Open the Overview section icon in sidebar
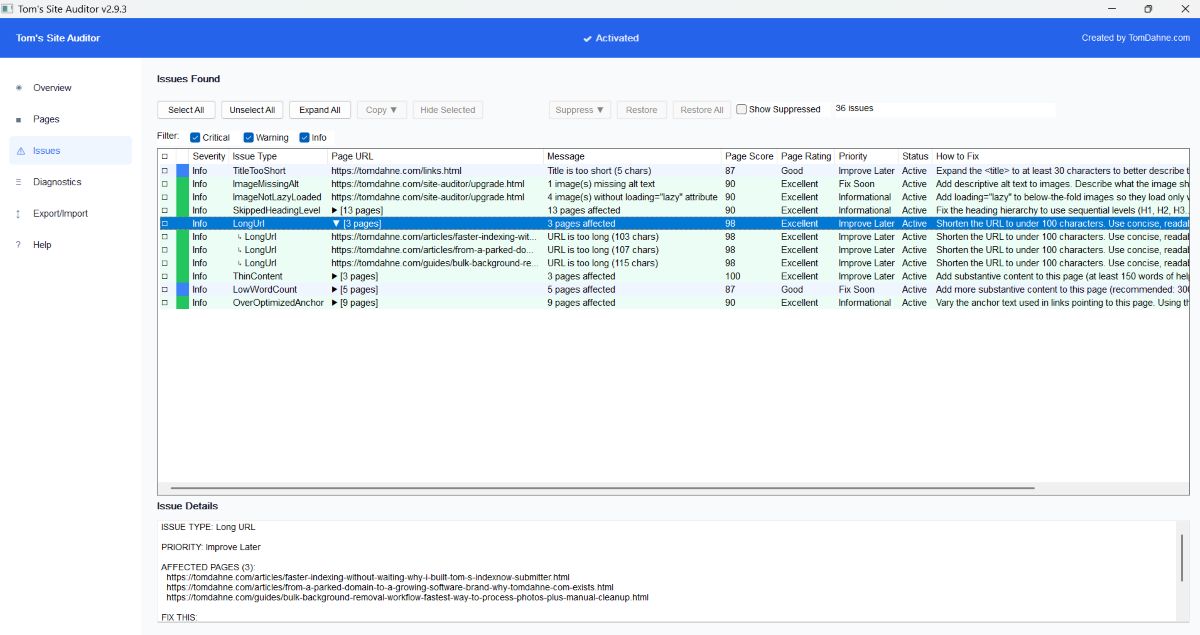The image size is (1200, 635). click(18, 88)
